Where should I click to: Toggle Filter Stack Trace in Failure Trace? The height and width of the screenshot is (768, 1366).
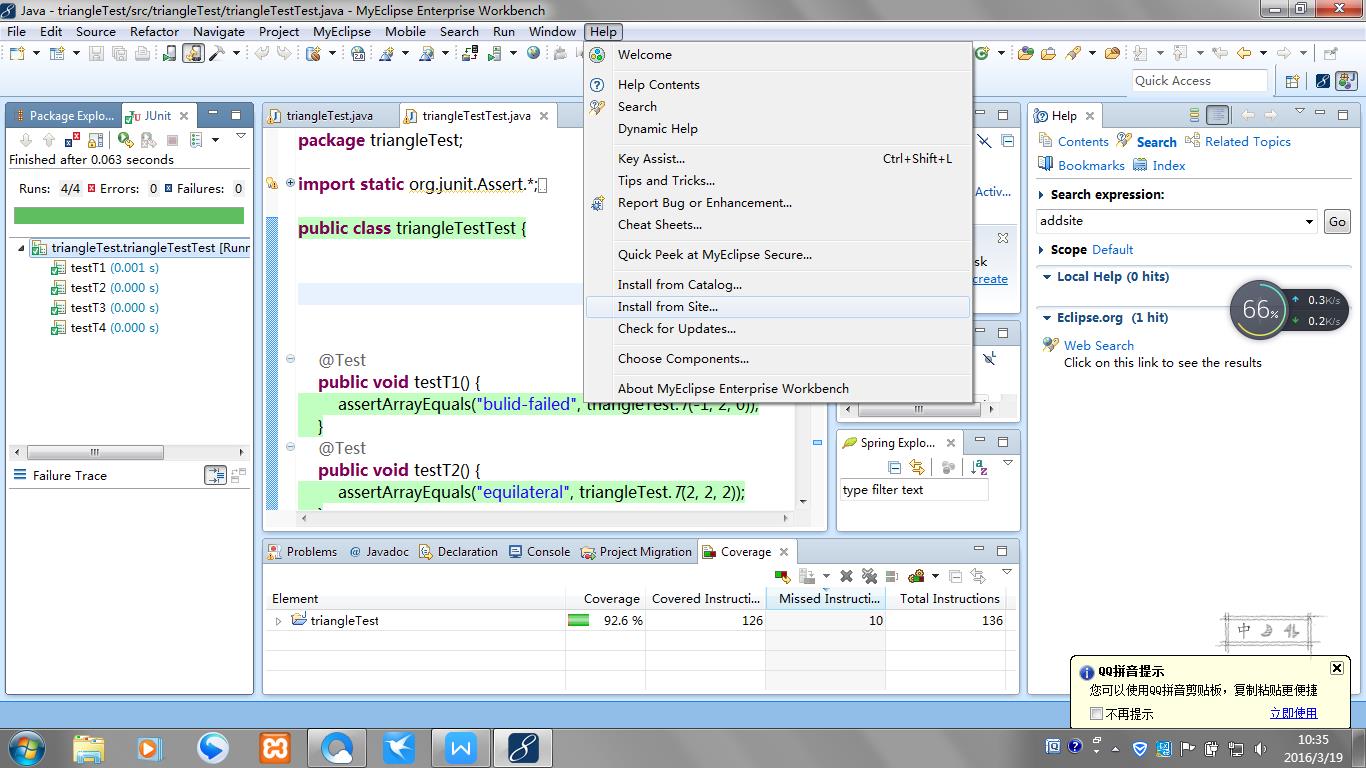(215, 476)
